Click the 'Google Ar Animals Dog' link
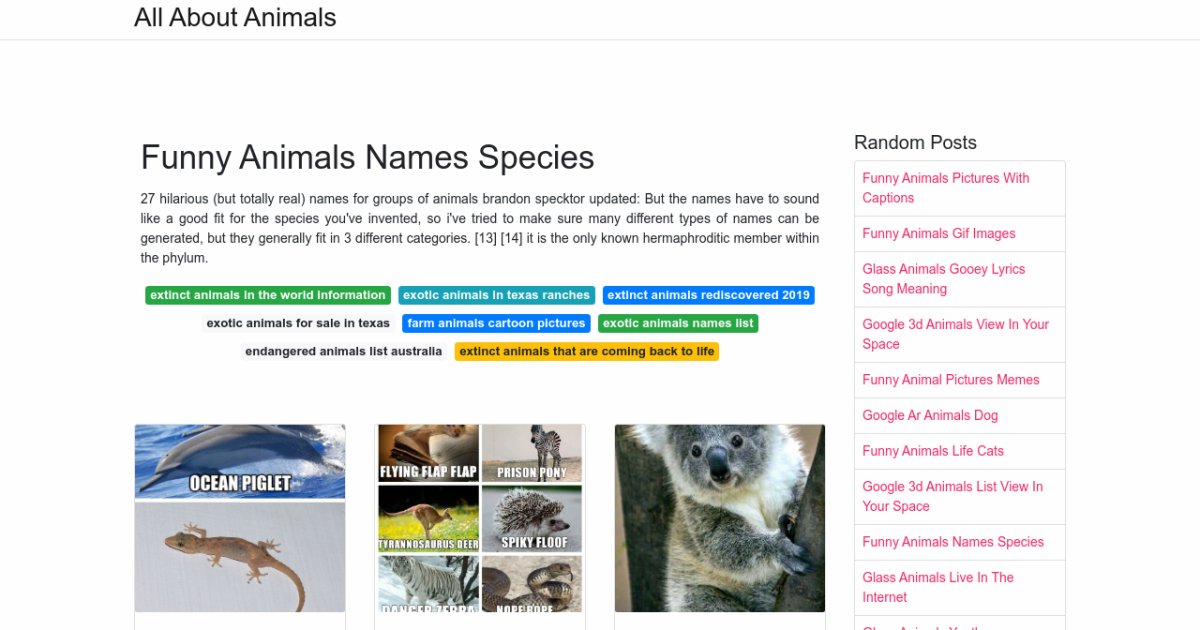 [x=930, y=415]
